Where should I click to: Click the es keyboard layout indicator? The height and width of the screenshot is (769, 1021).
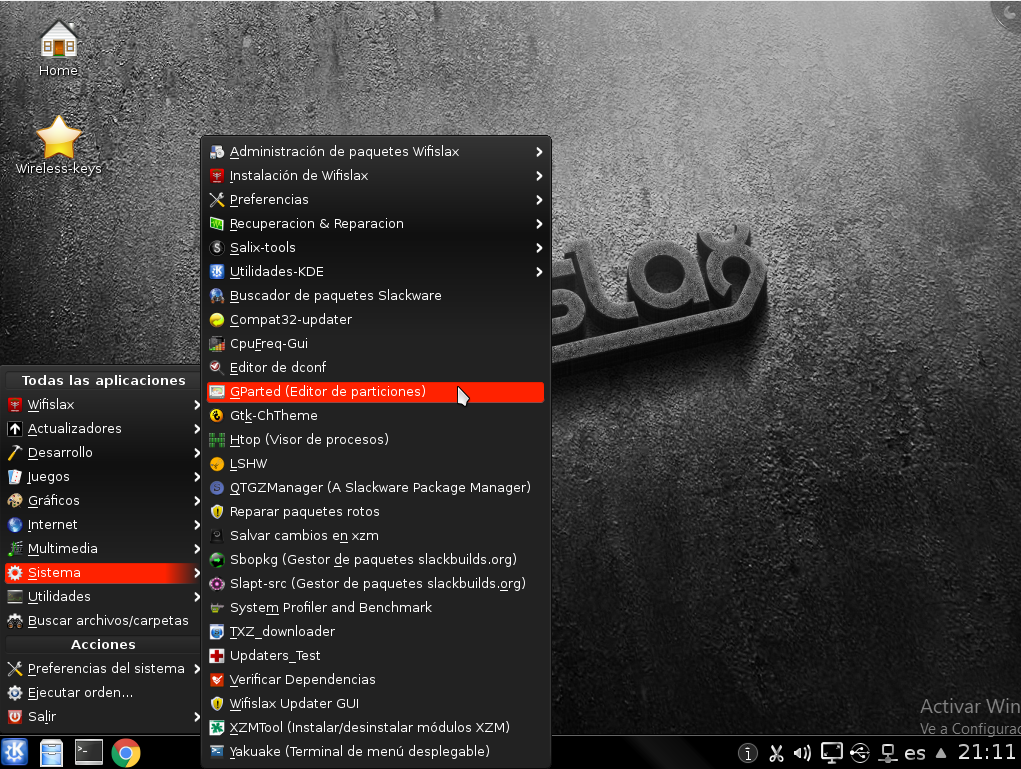[x=914, y=753]
